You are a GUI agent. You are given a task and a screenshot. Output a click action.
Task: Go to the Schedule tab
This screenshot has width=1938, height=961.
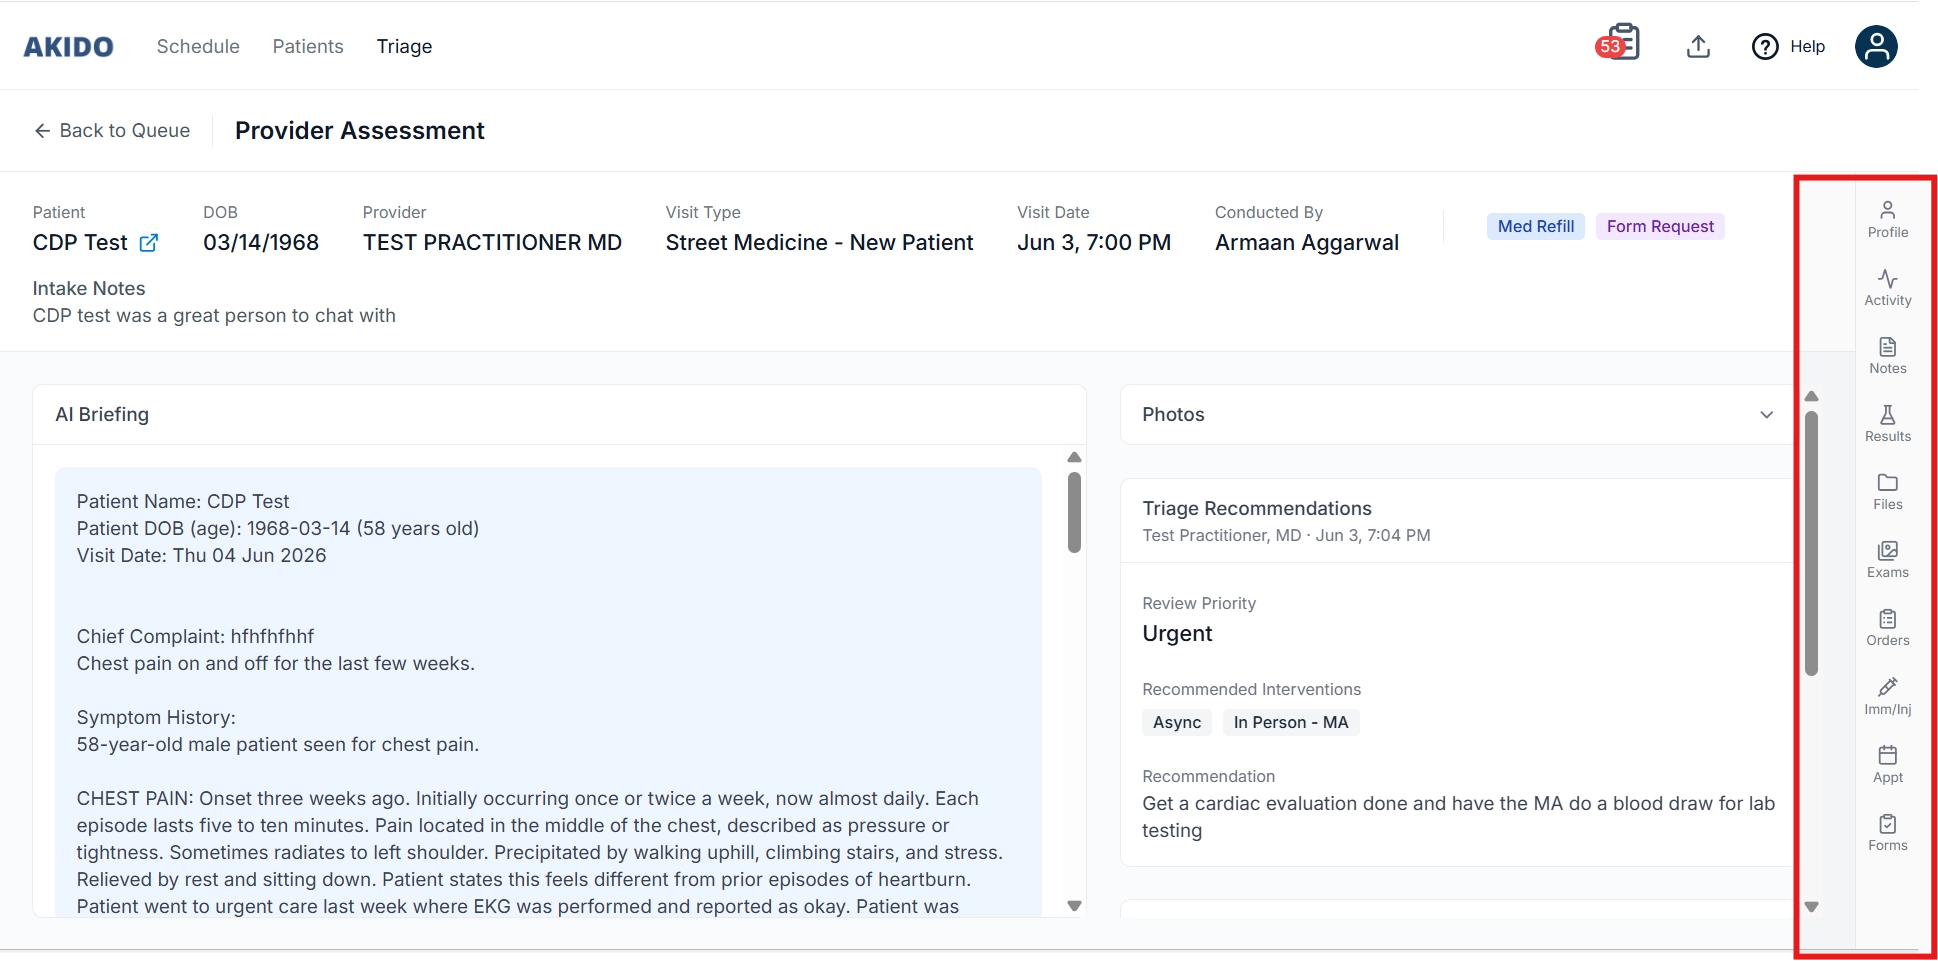click(198, 46)
